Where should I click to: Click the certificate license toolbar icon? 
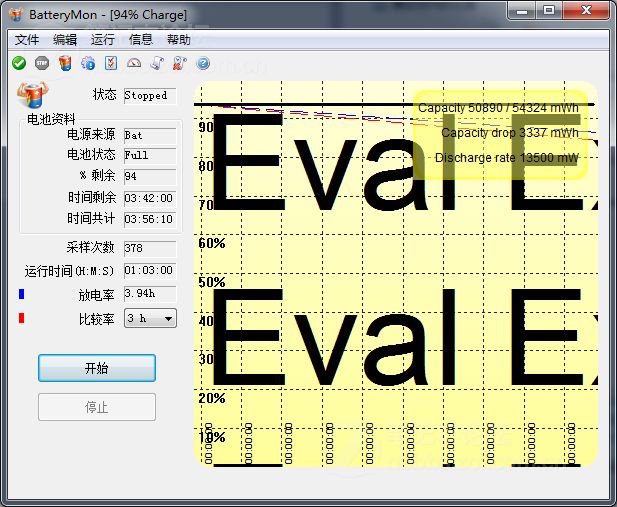[180, 63]
